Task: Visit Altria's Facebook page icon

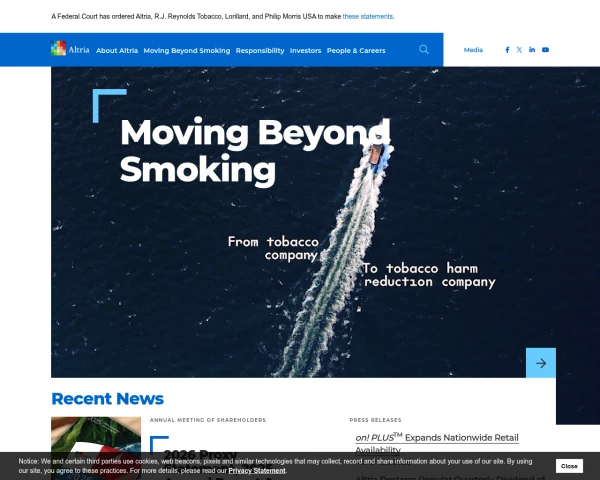Action: click(507, 50)
